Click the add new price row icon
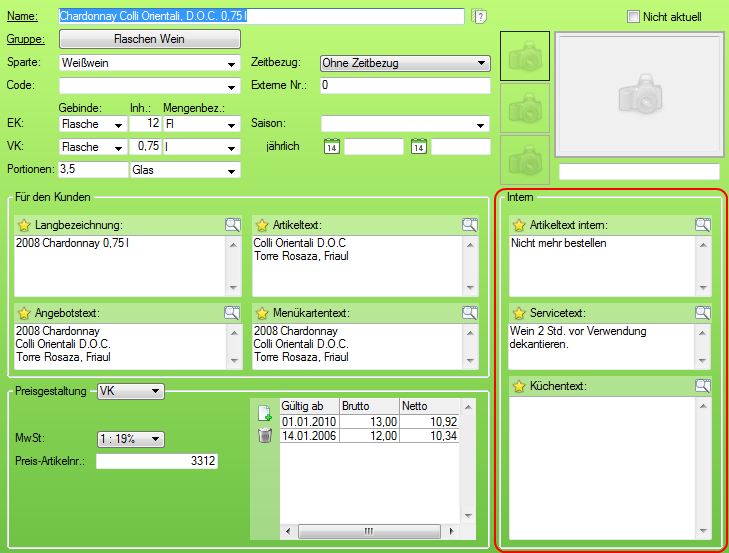 coord(265,412)
